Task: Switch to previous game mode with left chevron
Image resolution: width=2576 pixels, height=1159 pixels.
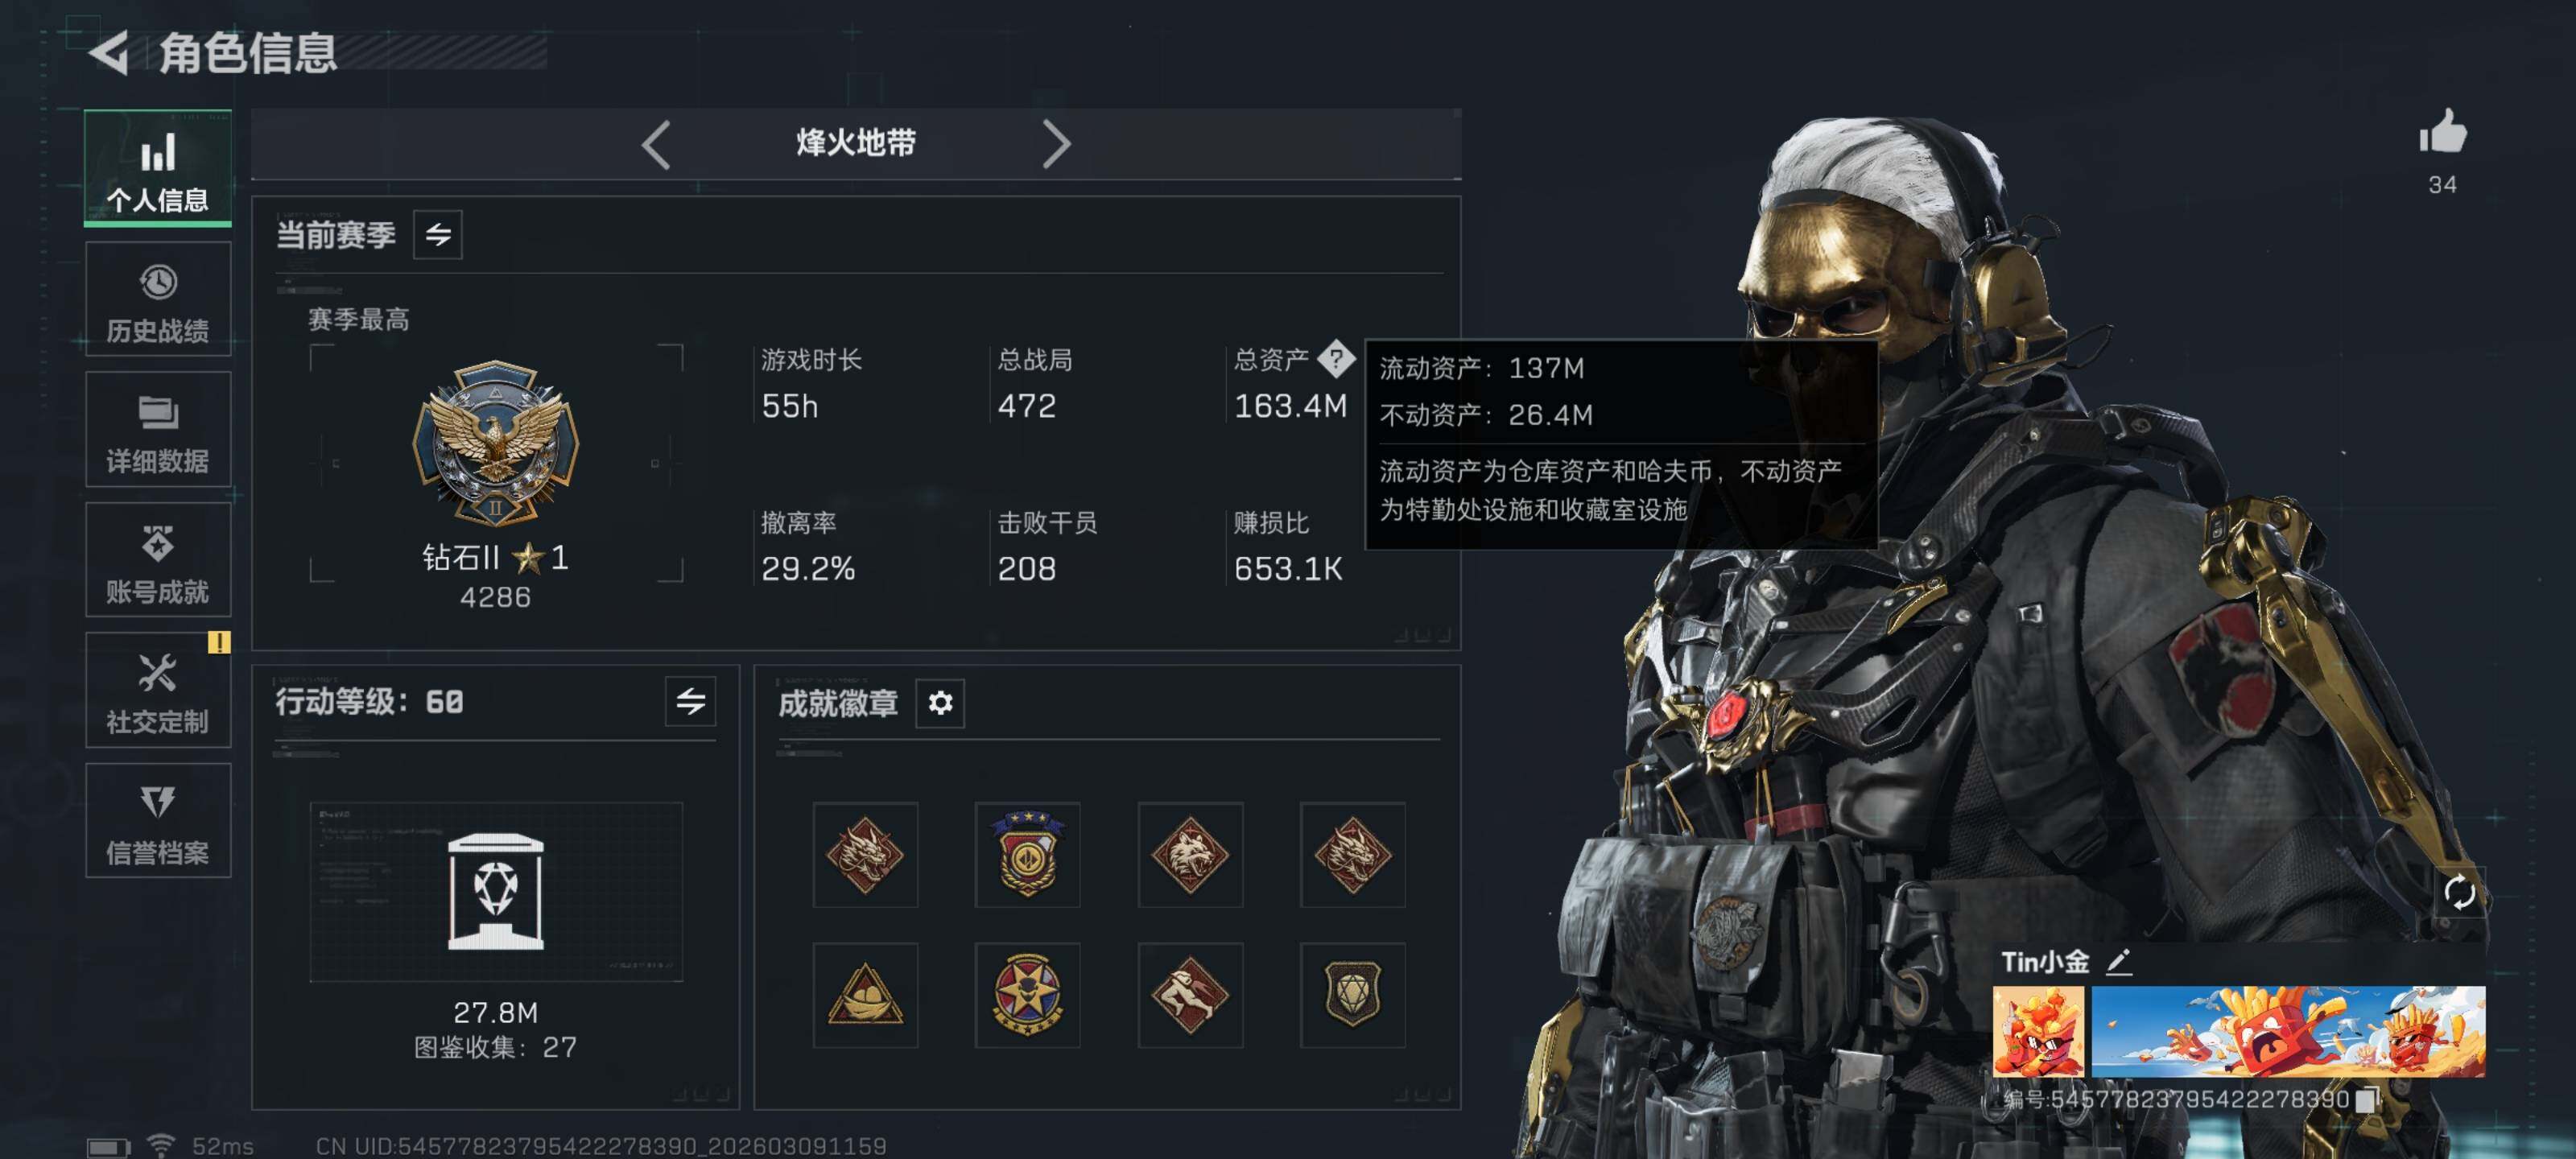Action: pyautogui.click(x=656, y=144)
